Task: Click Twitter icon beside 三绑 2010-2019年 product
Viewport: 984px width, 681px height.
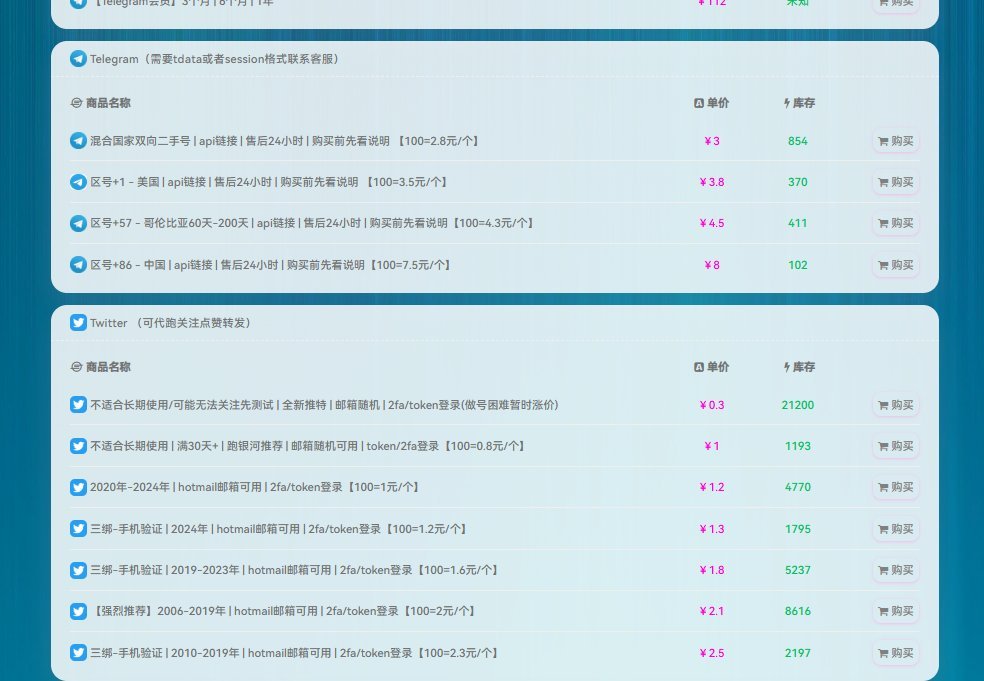Action: (78, 652)
